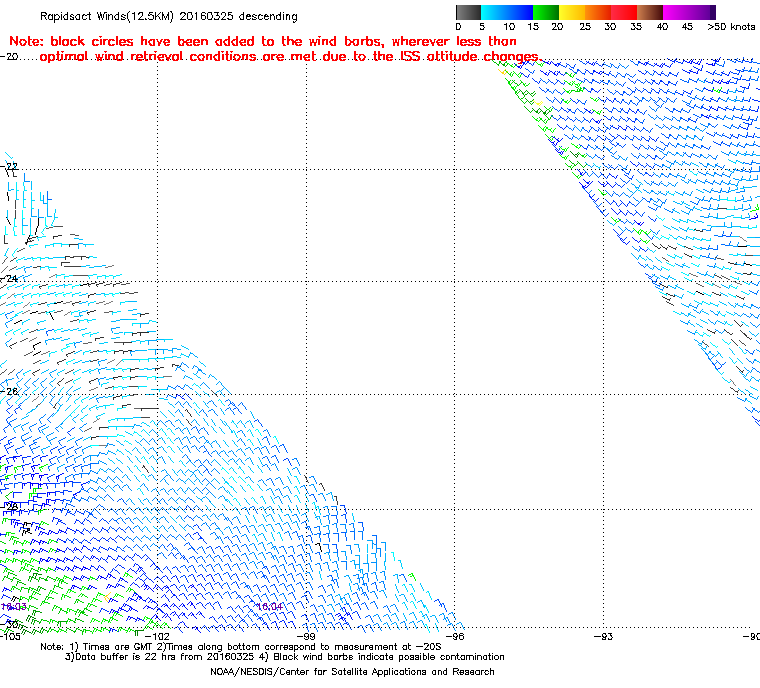
Task: Click the "25" scale label
Action: click(585, 27)
